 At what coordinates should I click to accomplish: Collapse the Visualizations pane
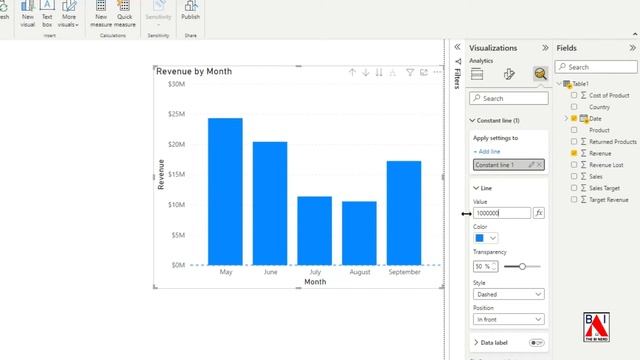coord(545,48)
